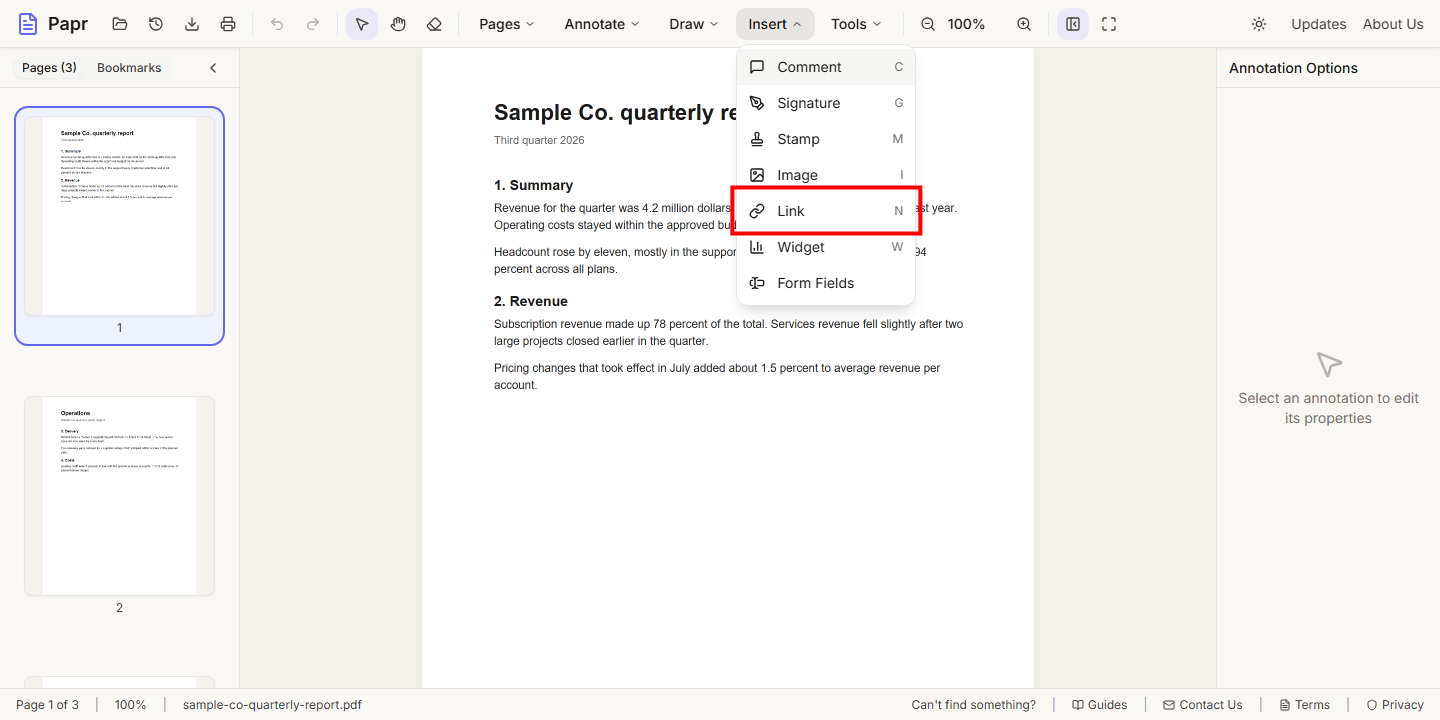Select the eraser tool
This screenshot has width=1440, height=720.
(434, 24)
